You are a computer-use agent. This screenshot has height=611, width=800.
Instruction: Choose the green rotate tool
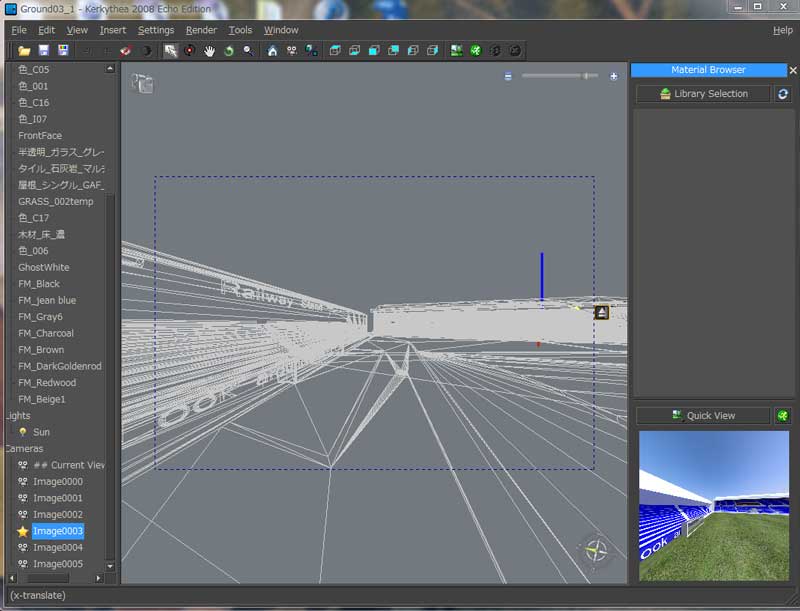229,50
